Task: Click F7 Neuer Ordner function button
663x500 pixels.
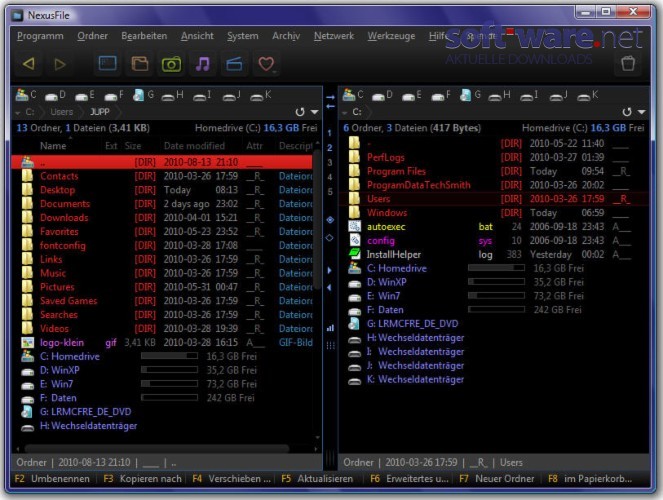Action: tap(497, 479)
